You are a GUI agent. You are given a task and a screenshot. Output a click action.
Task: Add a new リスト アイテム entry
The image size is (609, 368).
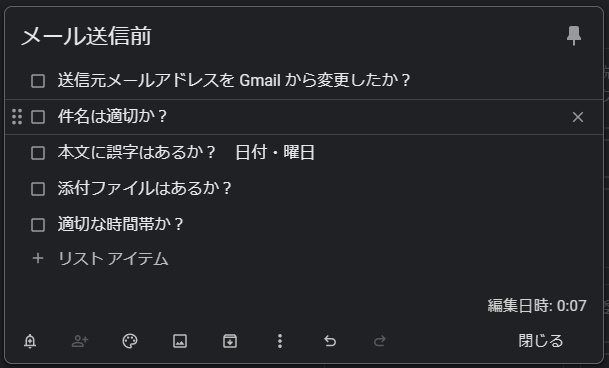point(113,259)
